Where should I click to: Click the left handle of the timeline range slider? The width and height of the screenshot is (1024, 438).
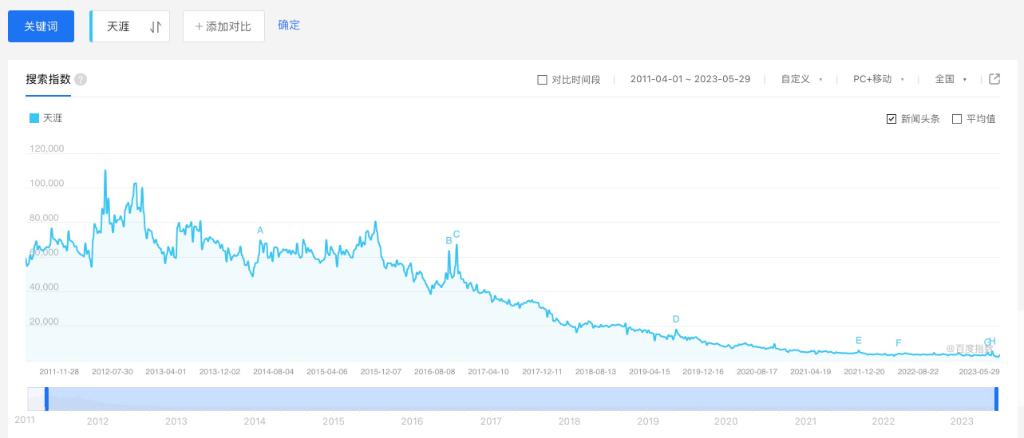(x=46, y=398)
